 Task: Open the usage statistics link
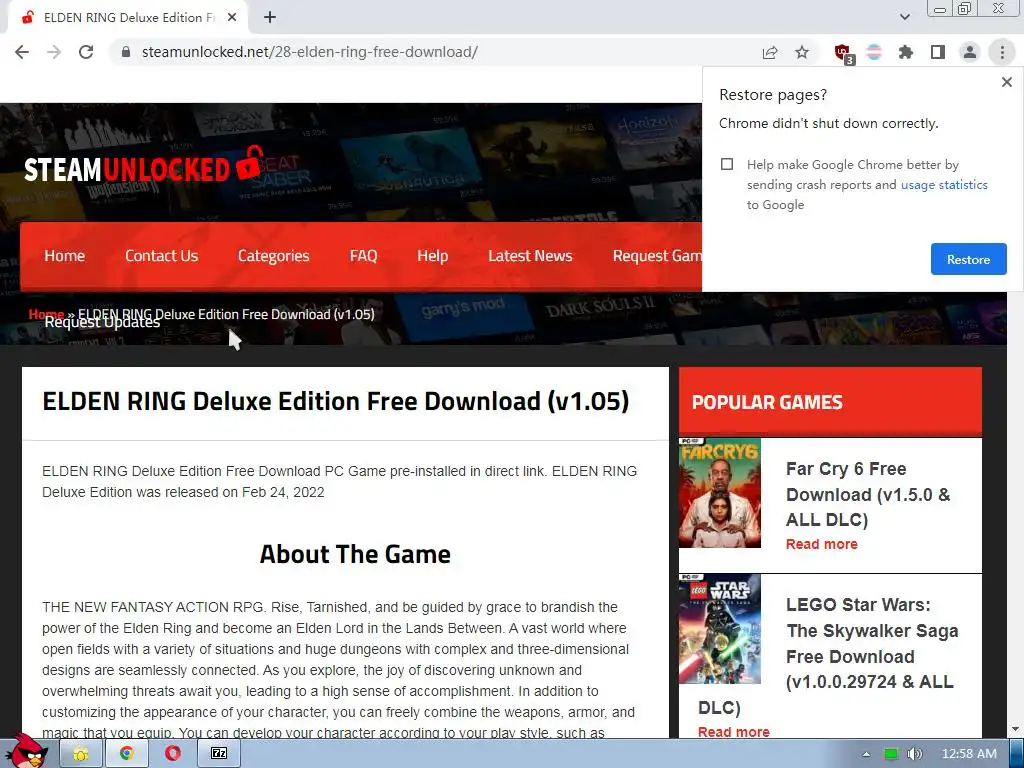coord(944,185)
